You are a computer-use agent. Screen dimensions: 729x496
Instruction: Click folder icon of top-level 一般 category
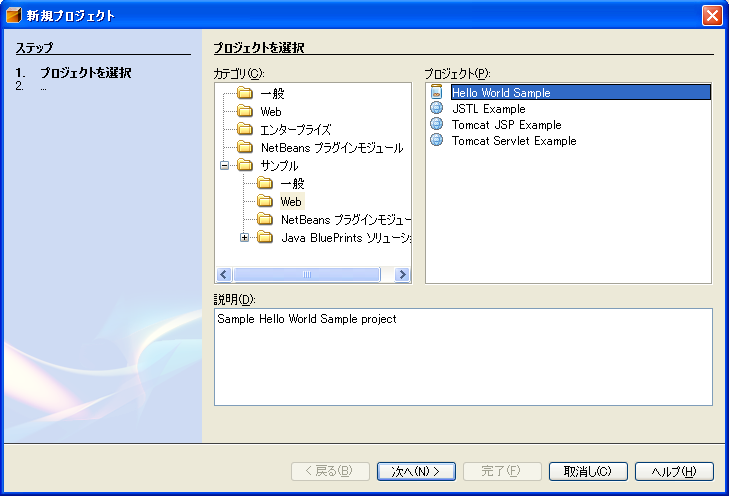(245, 93)
